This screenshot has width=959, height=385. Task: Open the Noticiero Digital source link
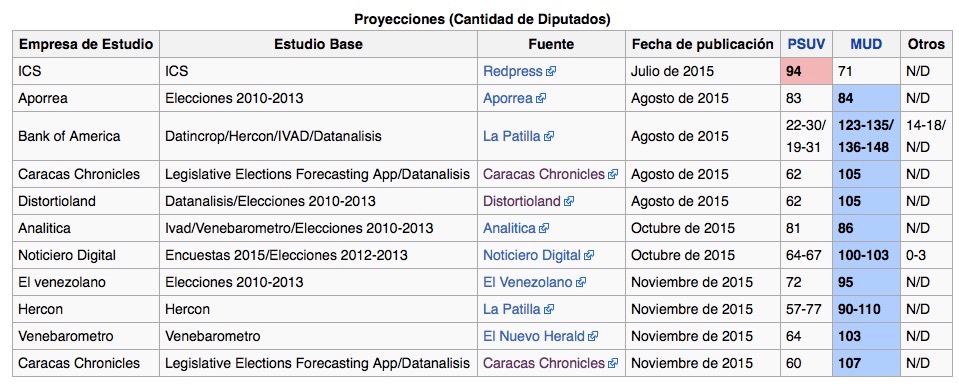[531, 255]
